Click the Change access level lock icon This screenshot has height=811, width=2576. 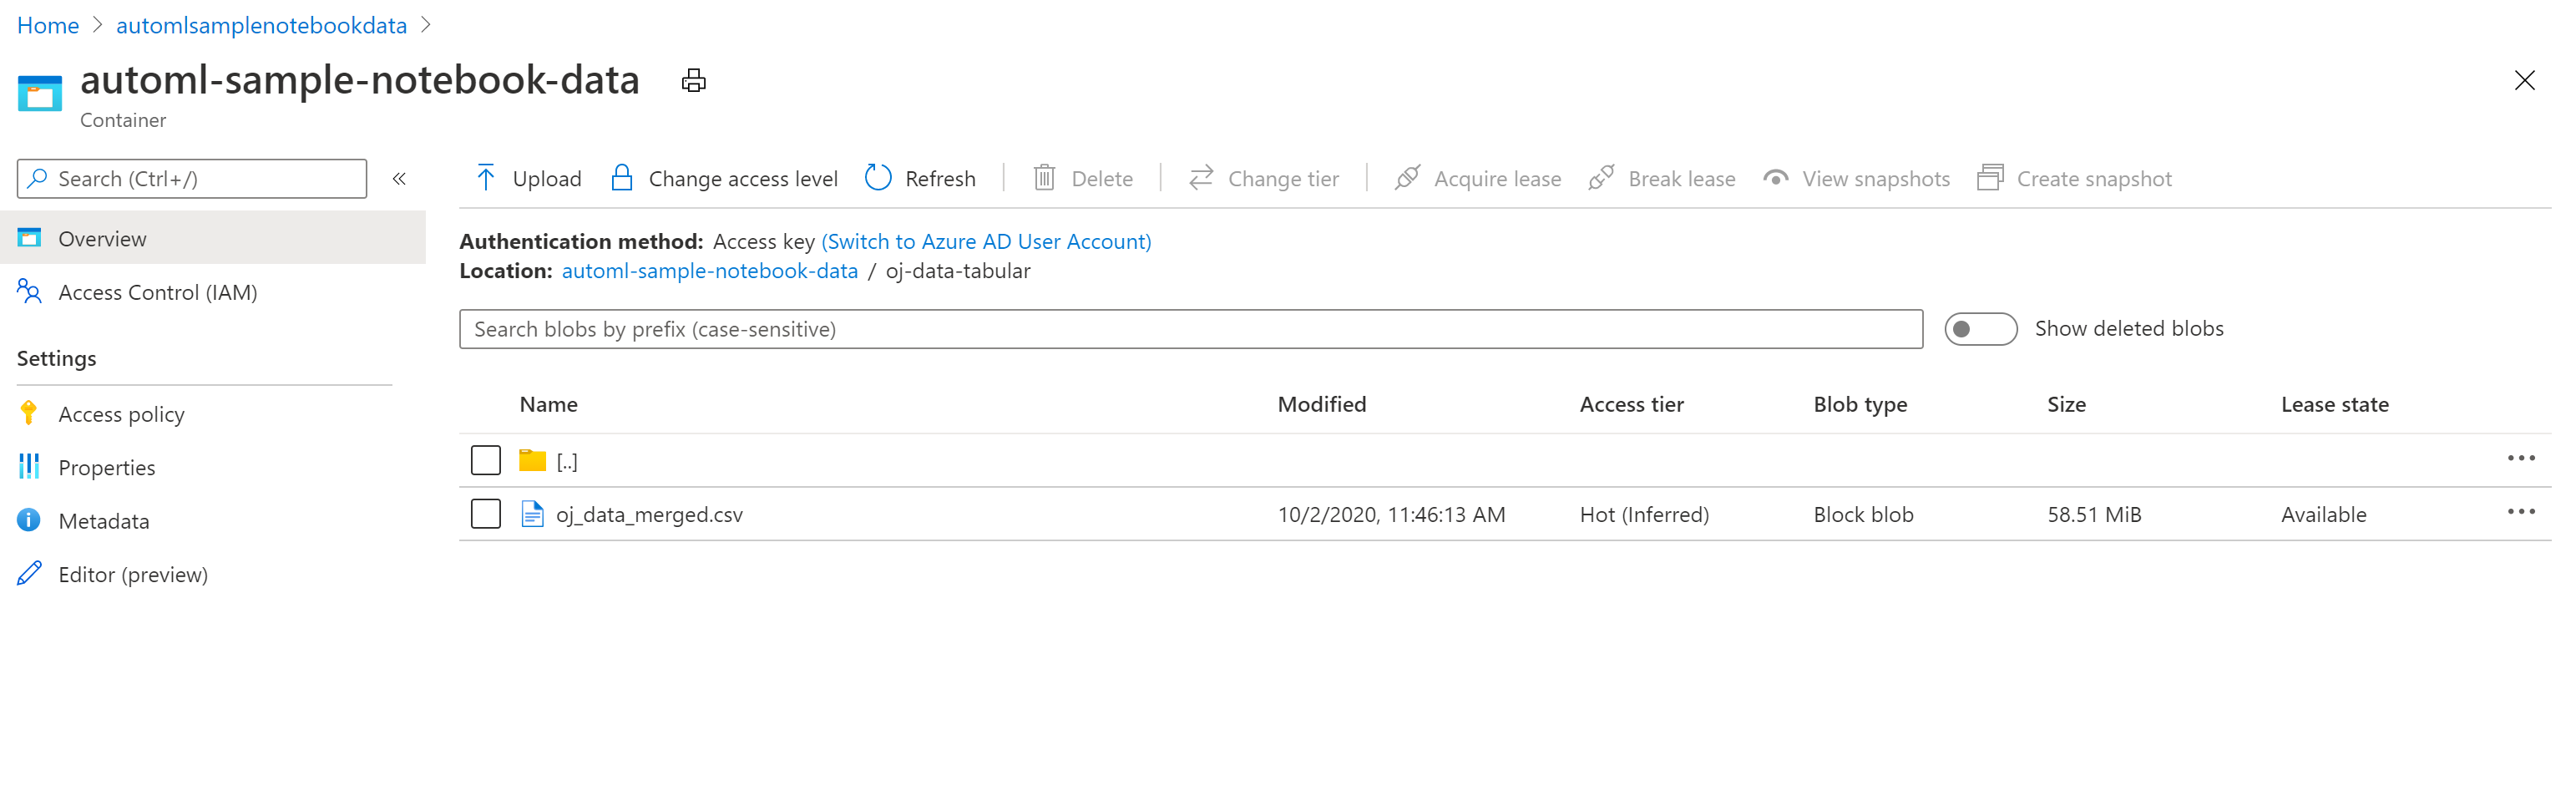(x=622, y=178)
